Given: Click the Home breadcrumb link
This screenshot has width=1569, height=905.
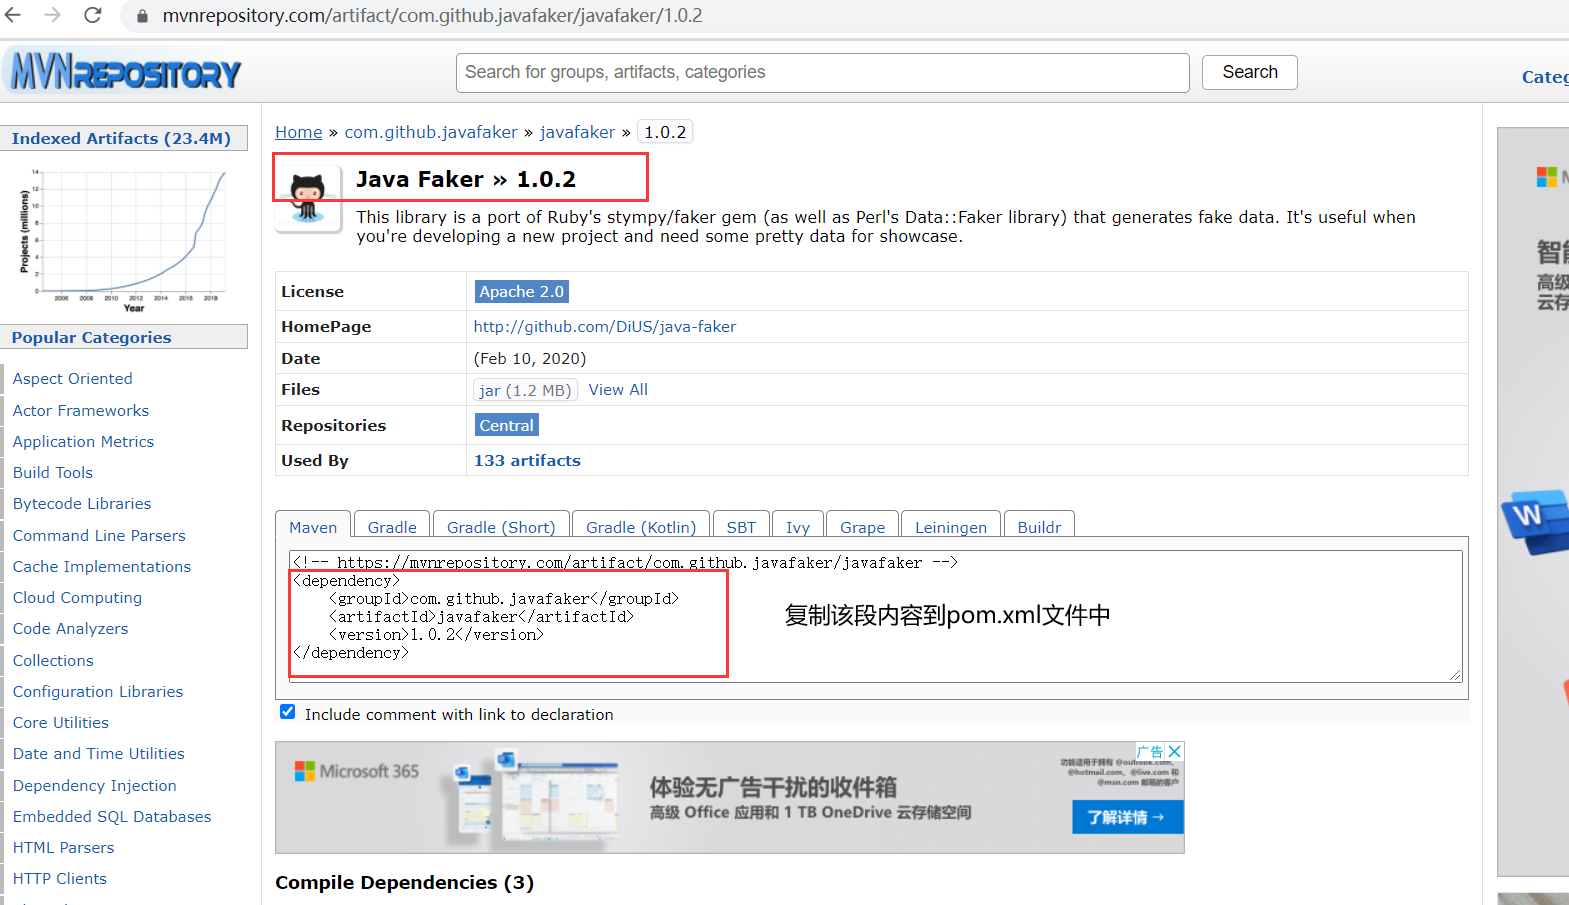Looking at the screenshot, I should coord(299,132).
